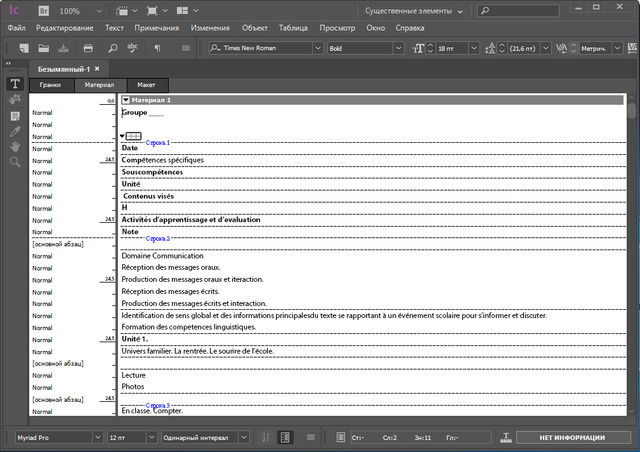Show hidden characters with the pilcrow icon
Image resolution: width=640 pixels, height=452 pixels.
[157, 48]
